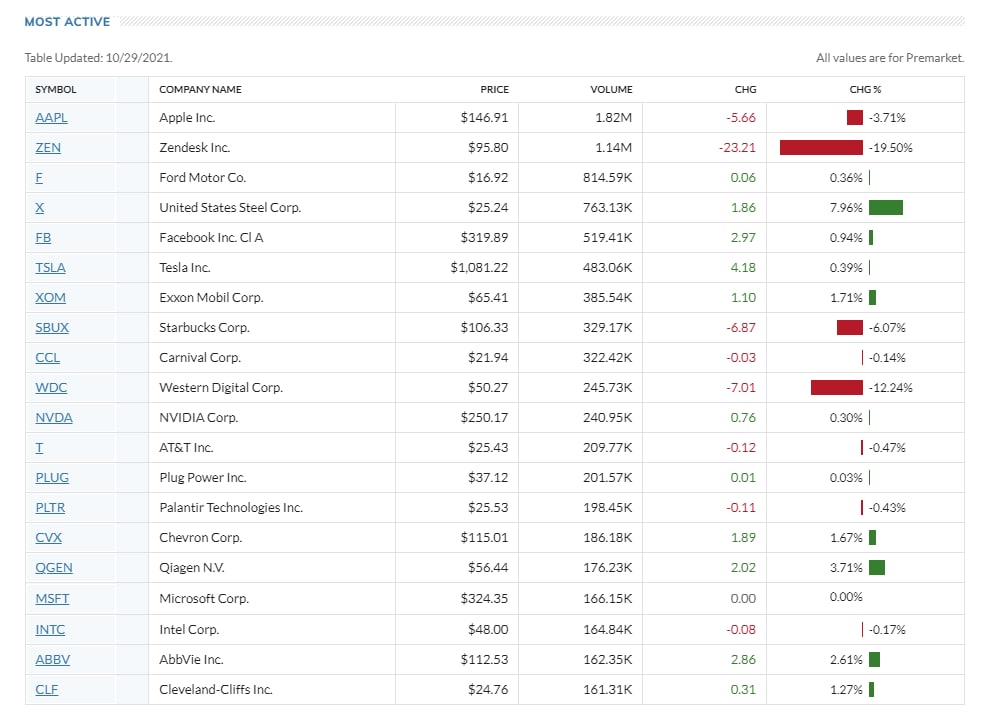Click the -12.24% change percent
The image size is (982, 718).
tap(891, 388)
